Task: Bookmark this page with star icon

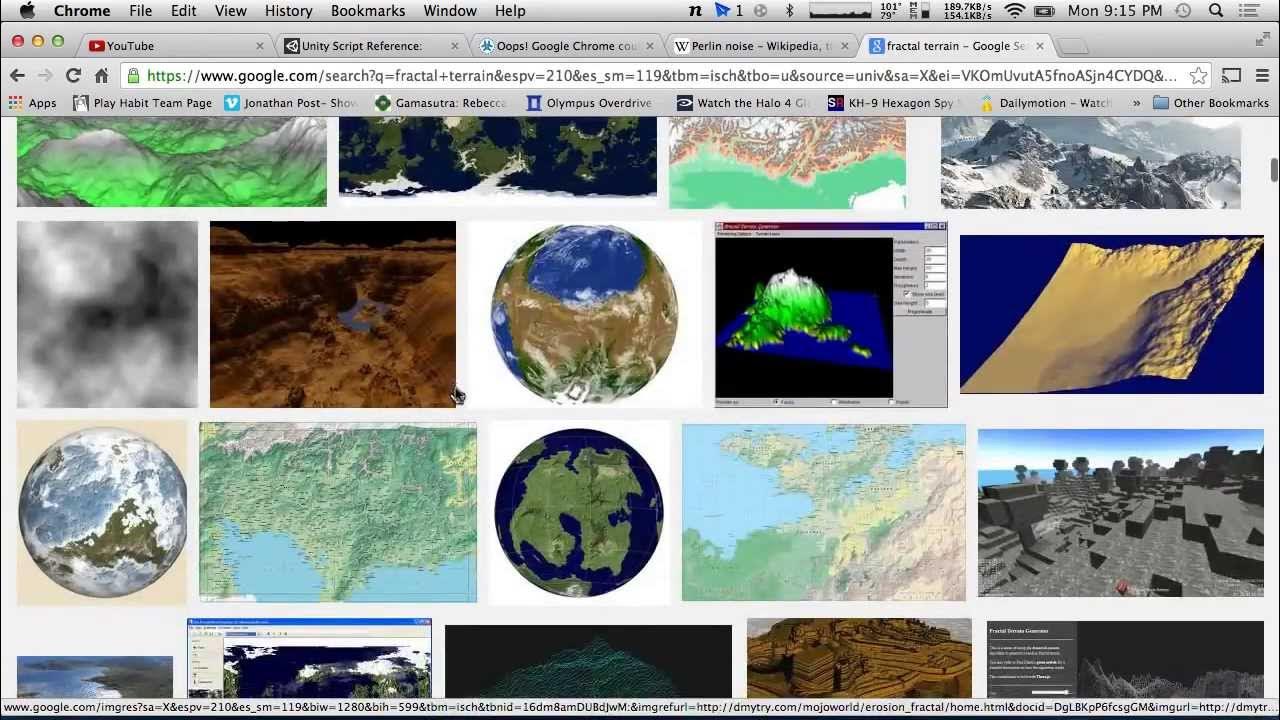Action: coord(1198,76)
